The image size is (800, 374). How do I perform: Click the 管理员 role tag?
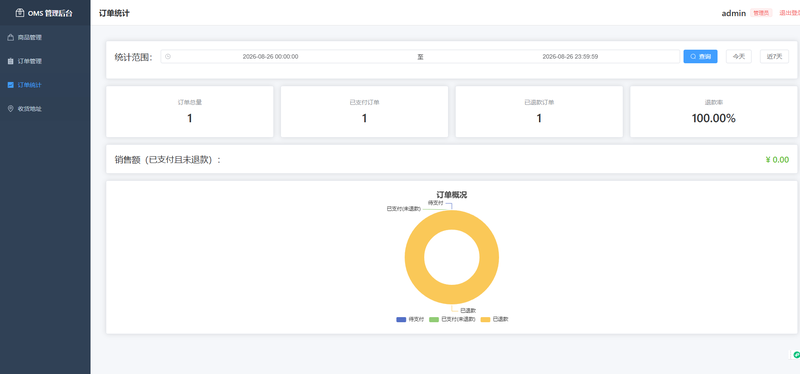click(x=761, y=13)
